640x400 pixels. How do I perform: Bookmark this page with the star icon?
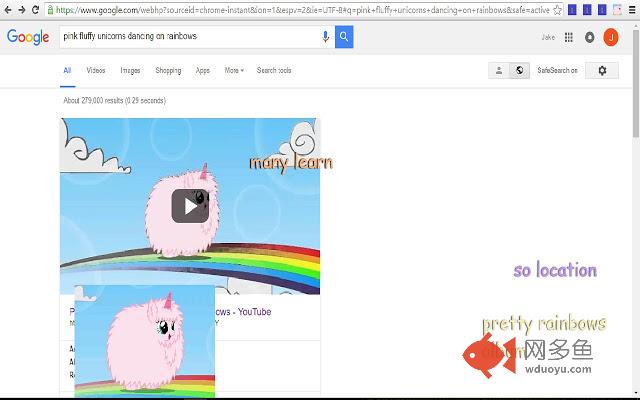557,10
